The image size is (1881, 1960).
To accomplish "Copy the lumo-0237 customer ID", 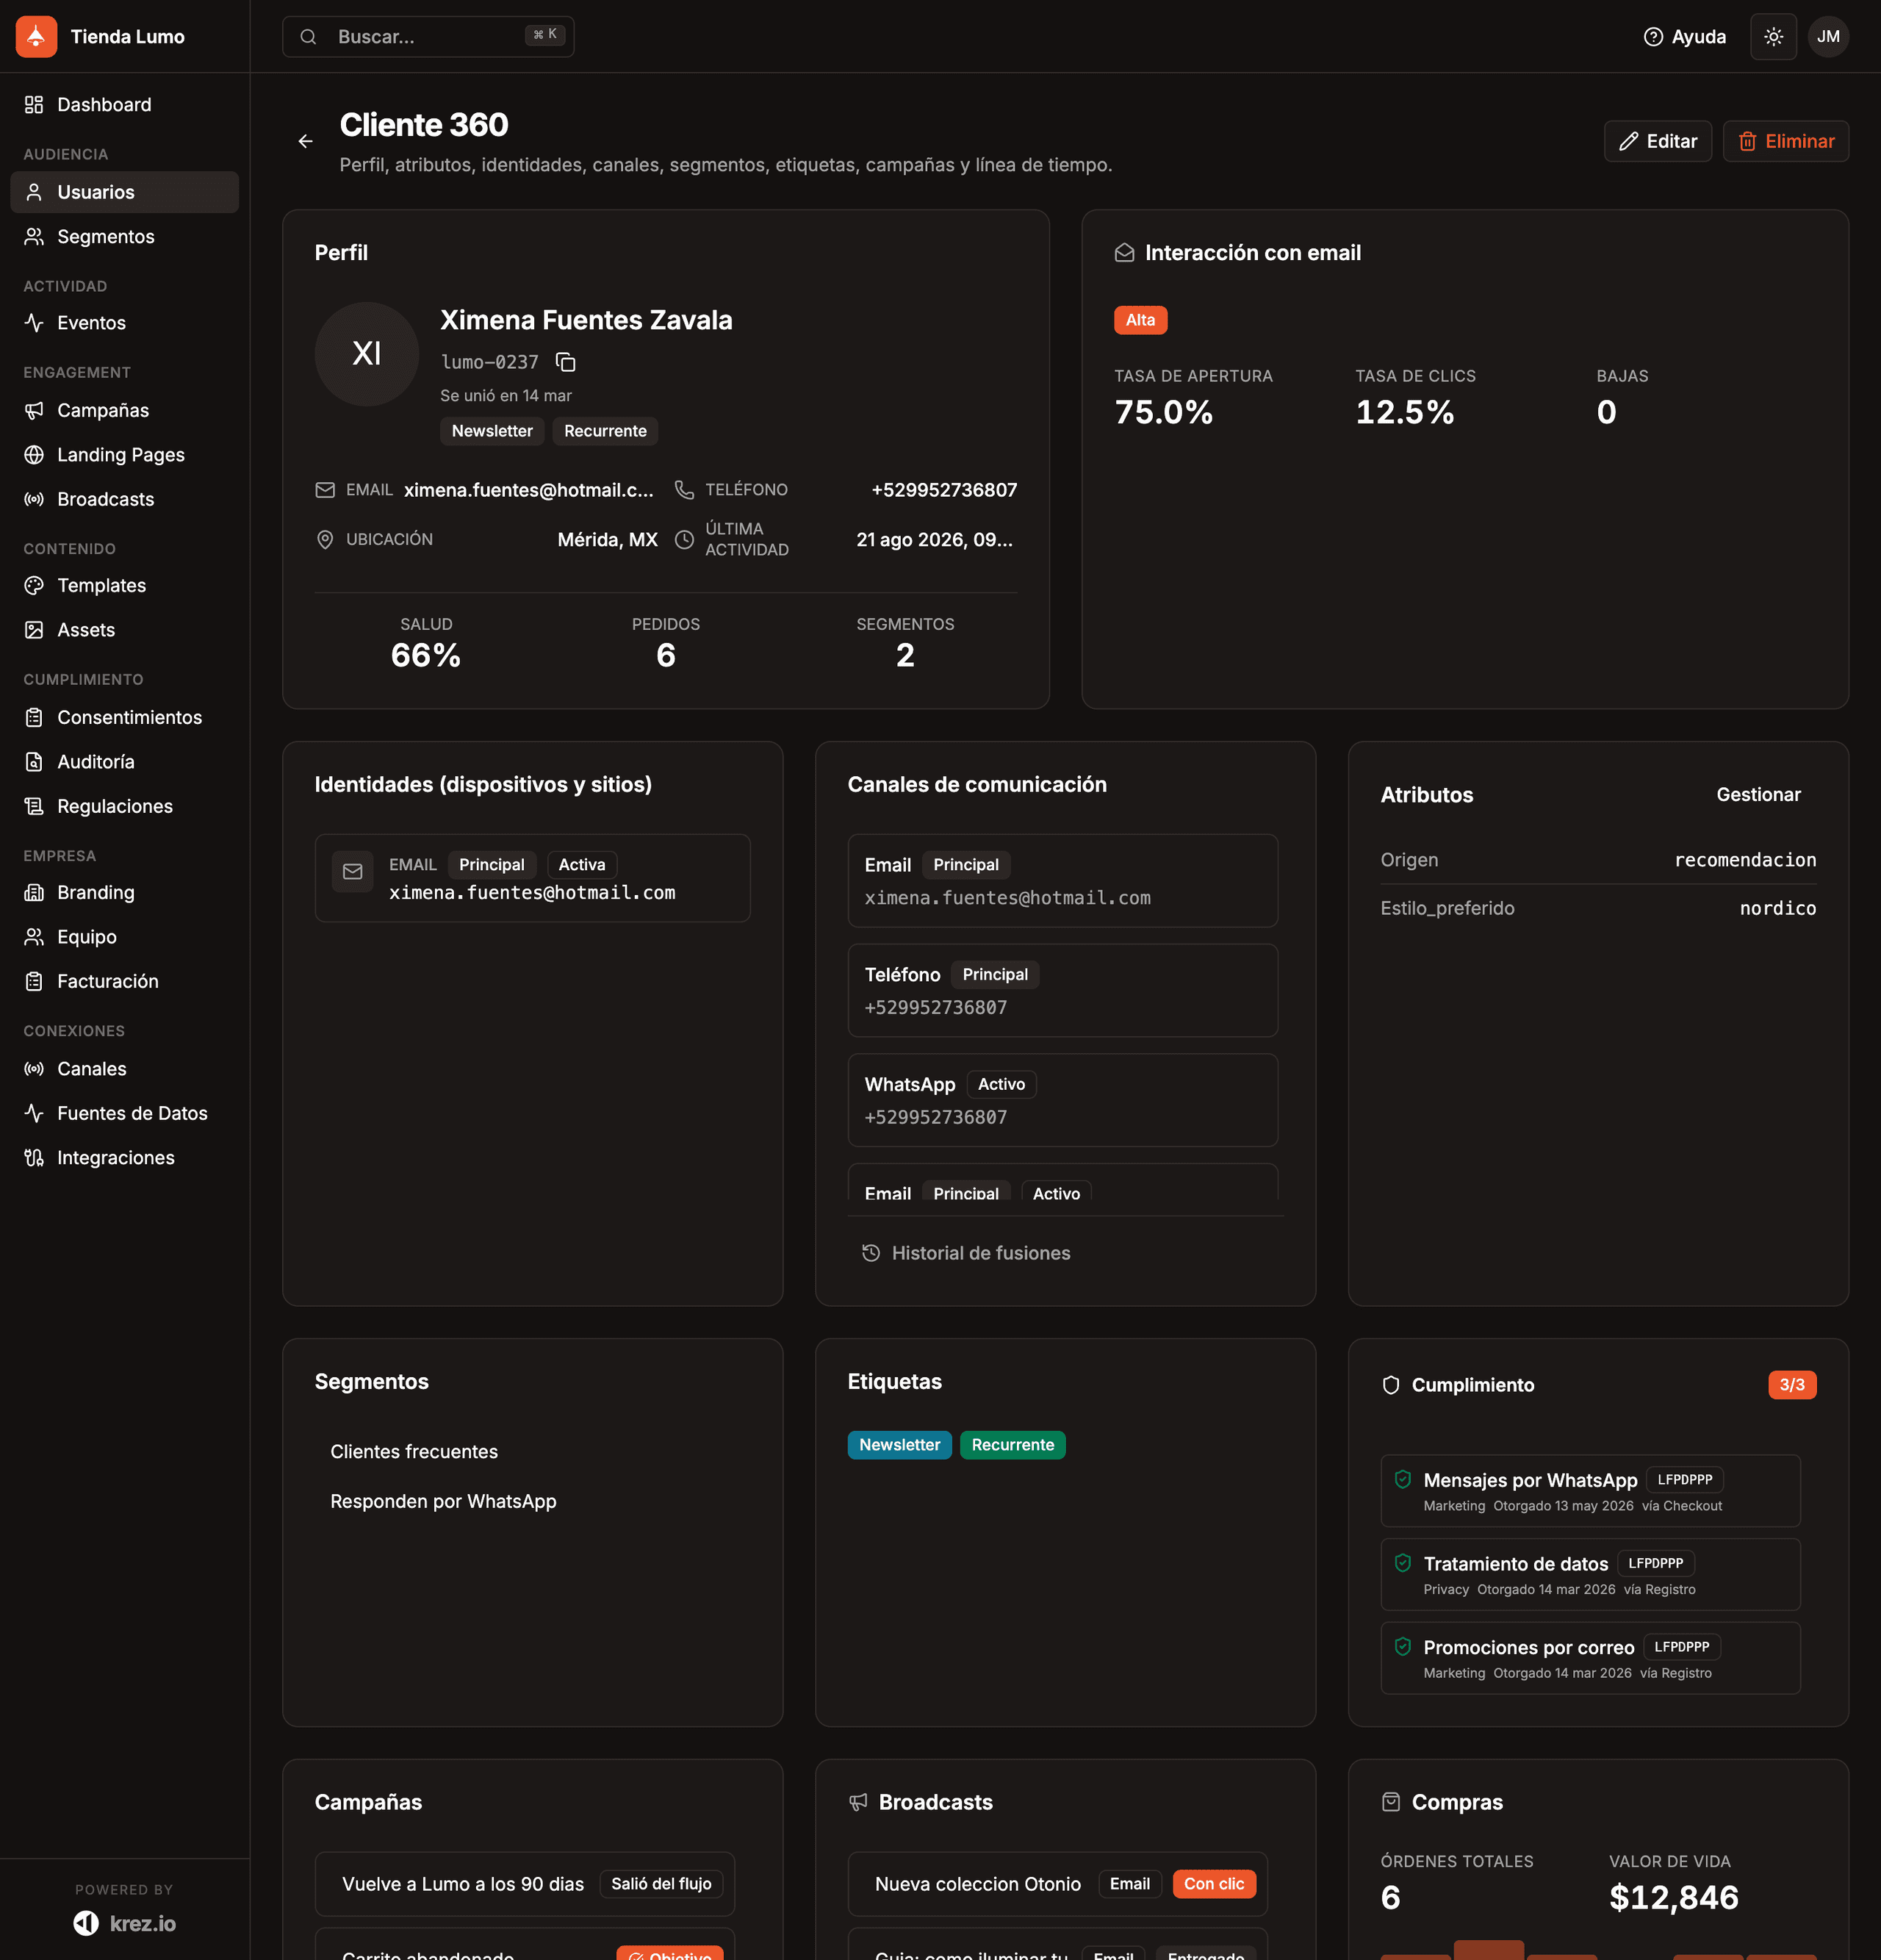I will pyautogui.click(x=566, y=362).
